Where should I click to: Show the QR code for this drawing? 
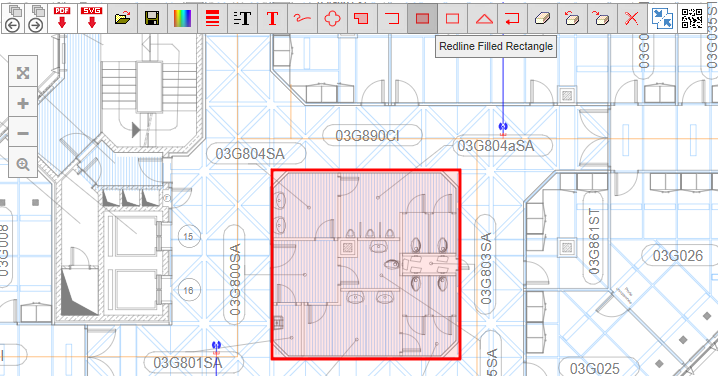tap(692, 18)
